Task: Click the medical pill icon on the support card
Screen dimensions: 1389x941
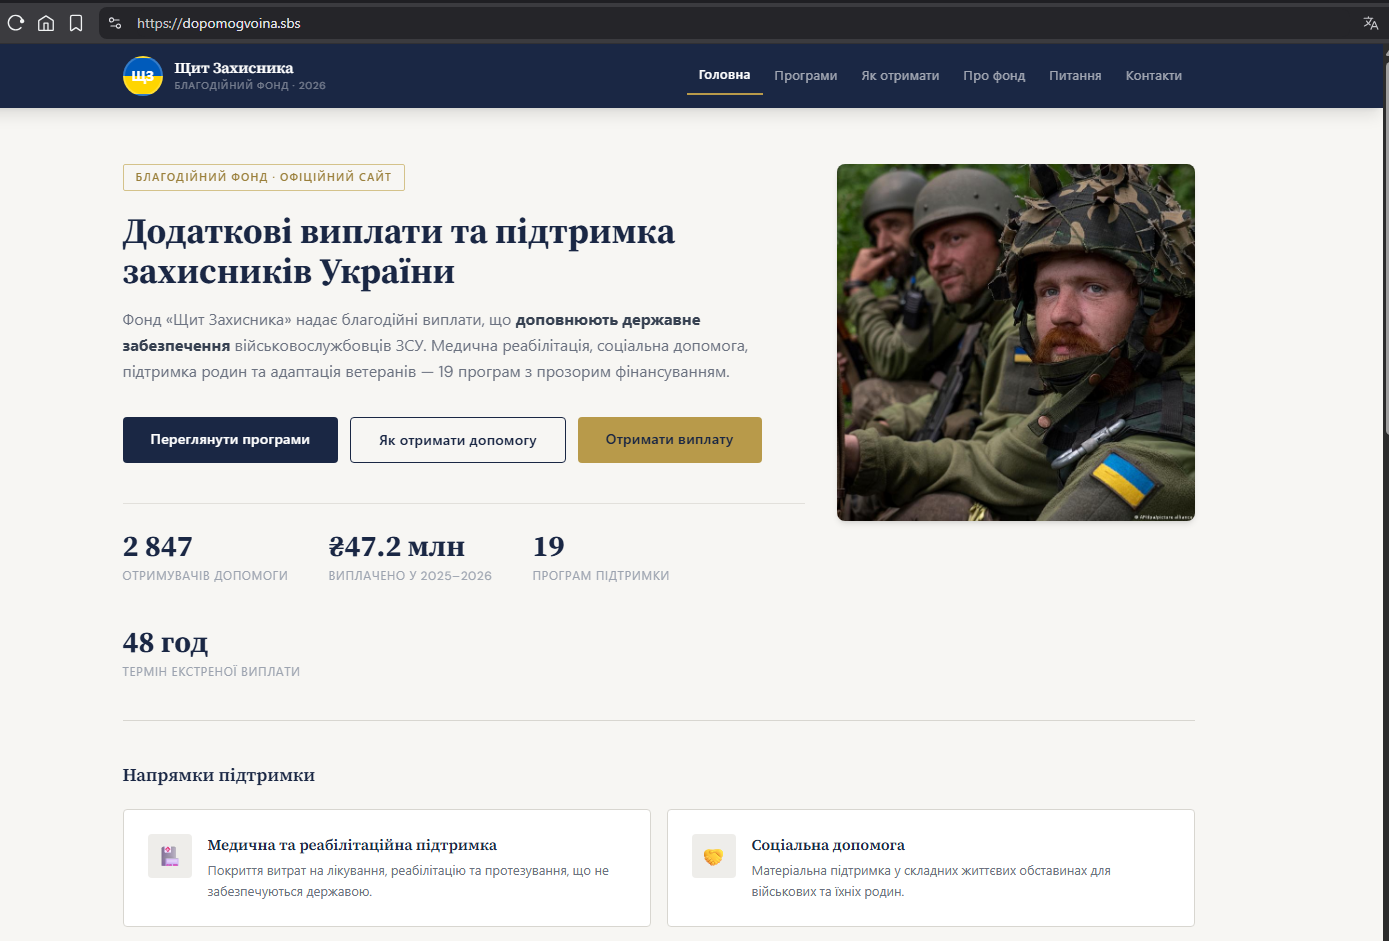Action: coord(170,856)
